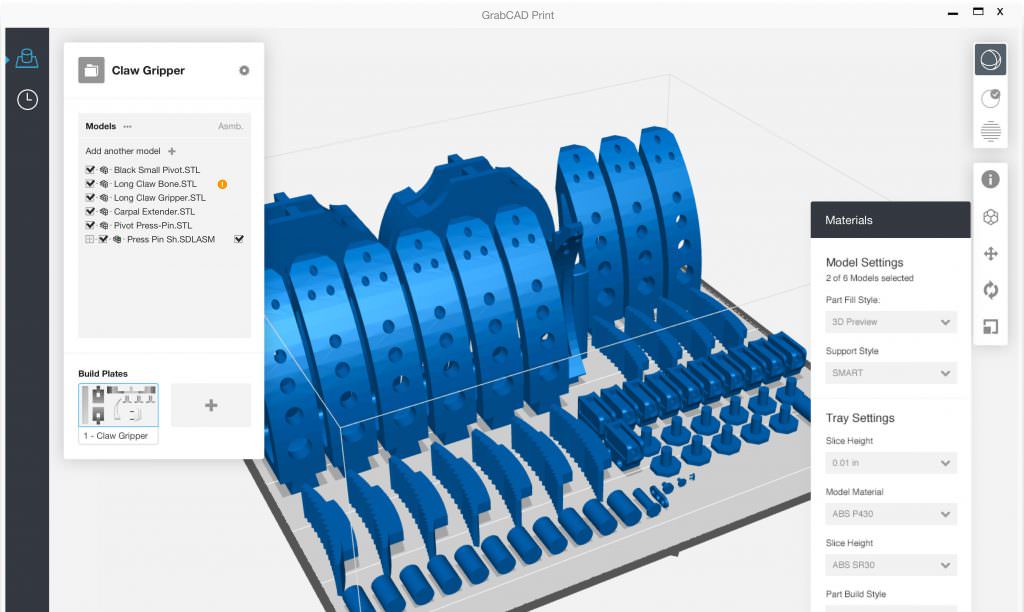Open the Support Style dropdown showing SMART
The width and height of the screenshot is (1024, 612).
pos(891,373)
